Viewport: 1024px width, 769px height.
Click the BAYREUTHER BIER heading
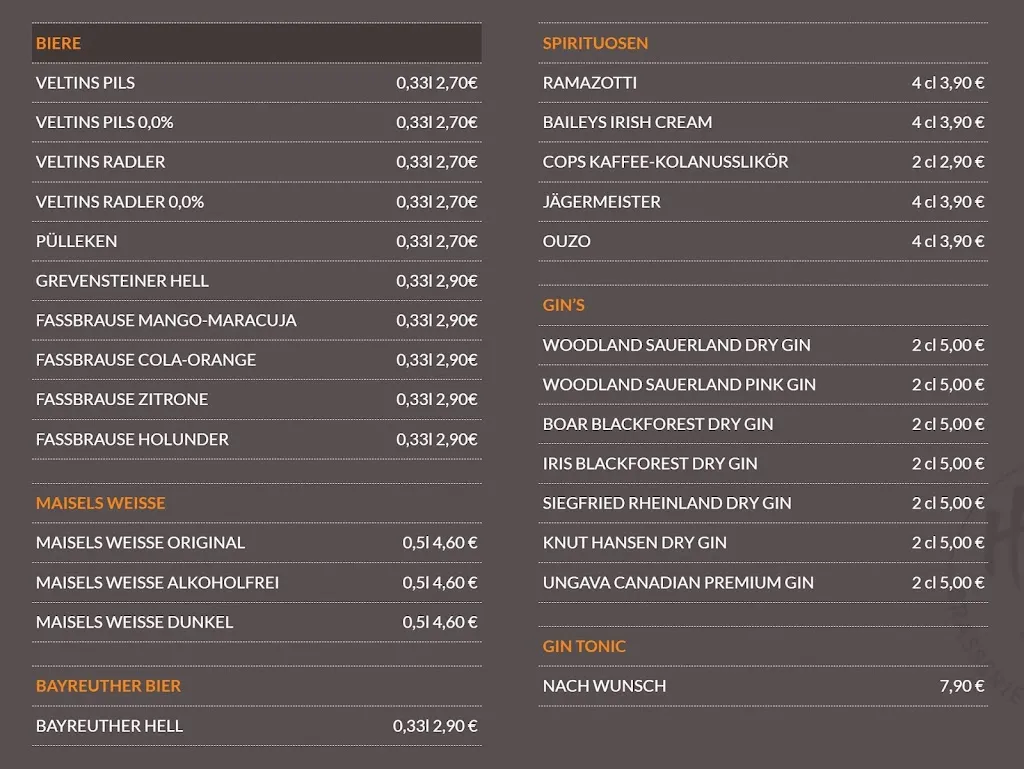click(108, 686)
